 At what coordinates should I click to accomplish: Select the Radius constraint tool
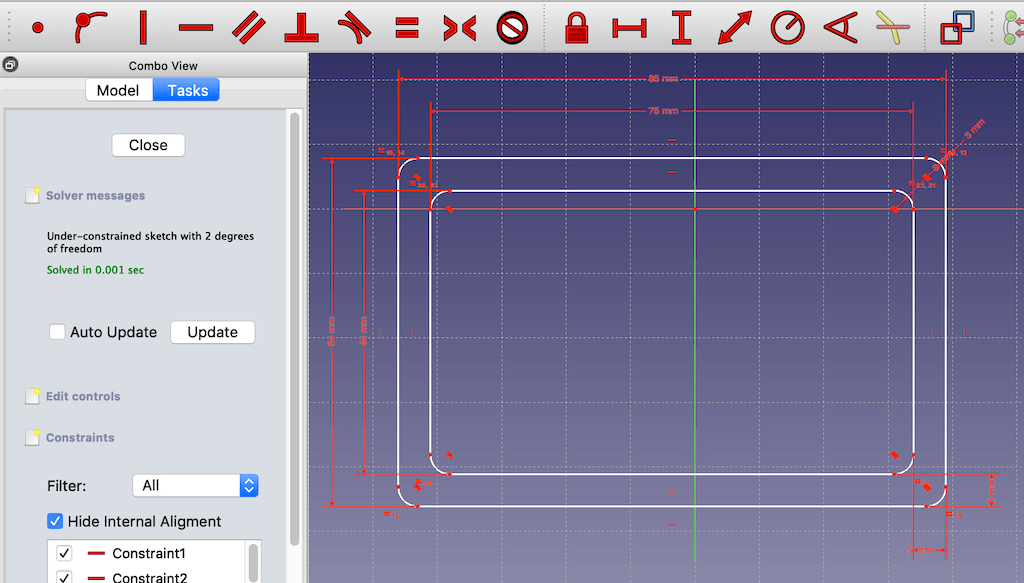click(788, 28)
